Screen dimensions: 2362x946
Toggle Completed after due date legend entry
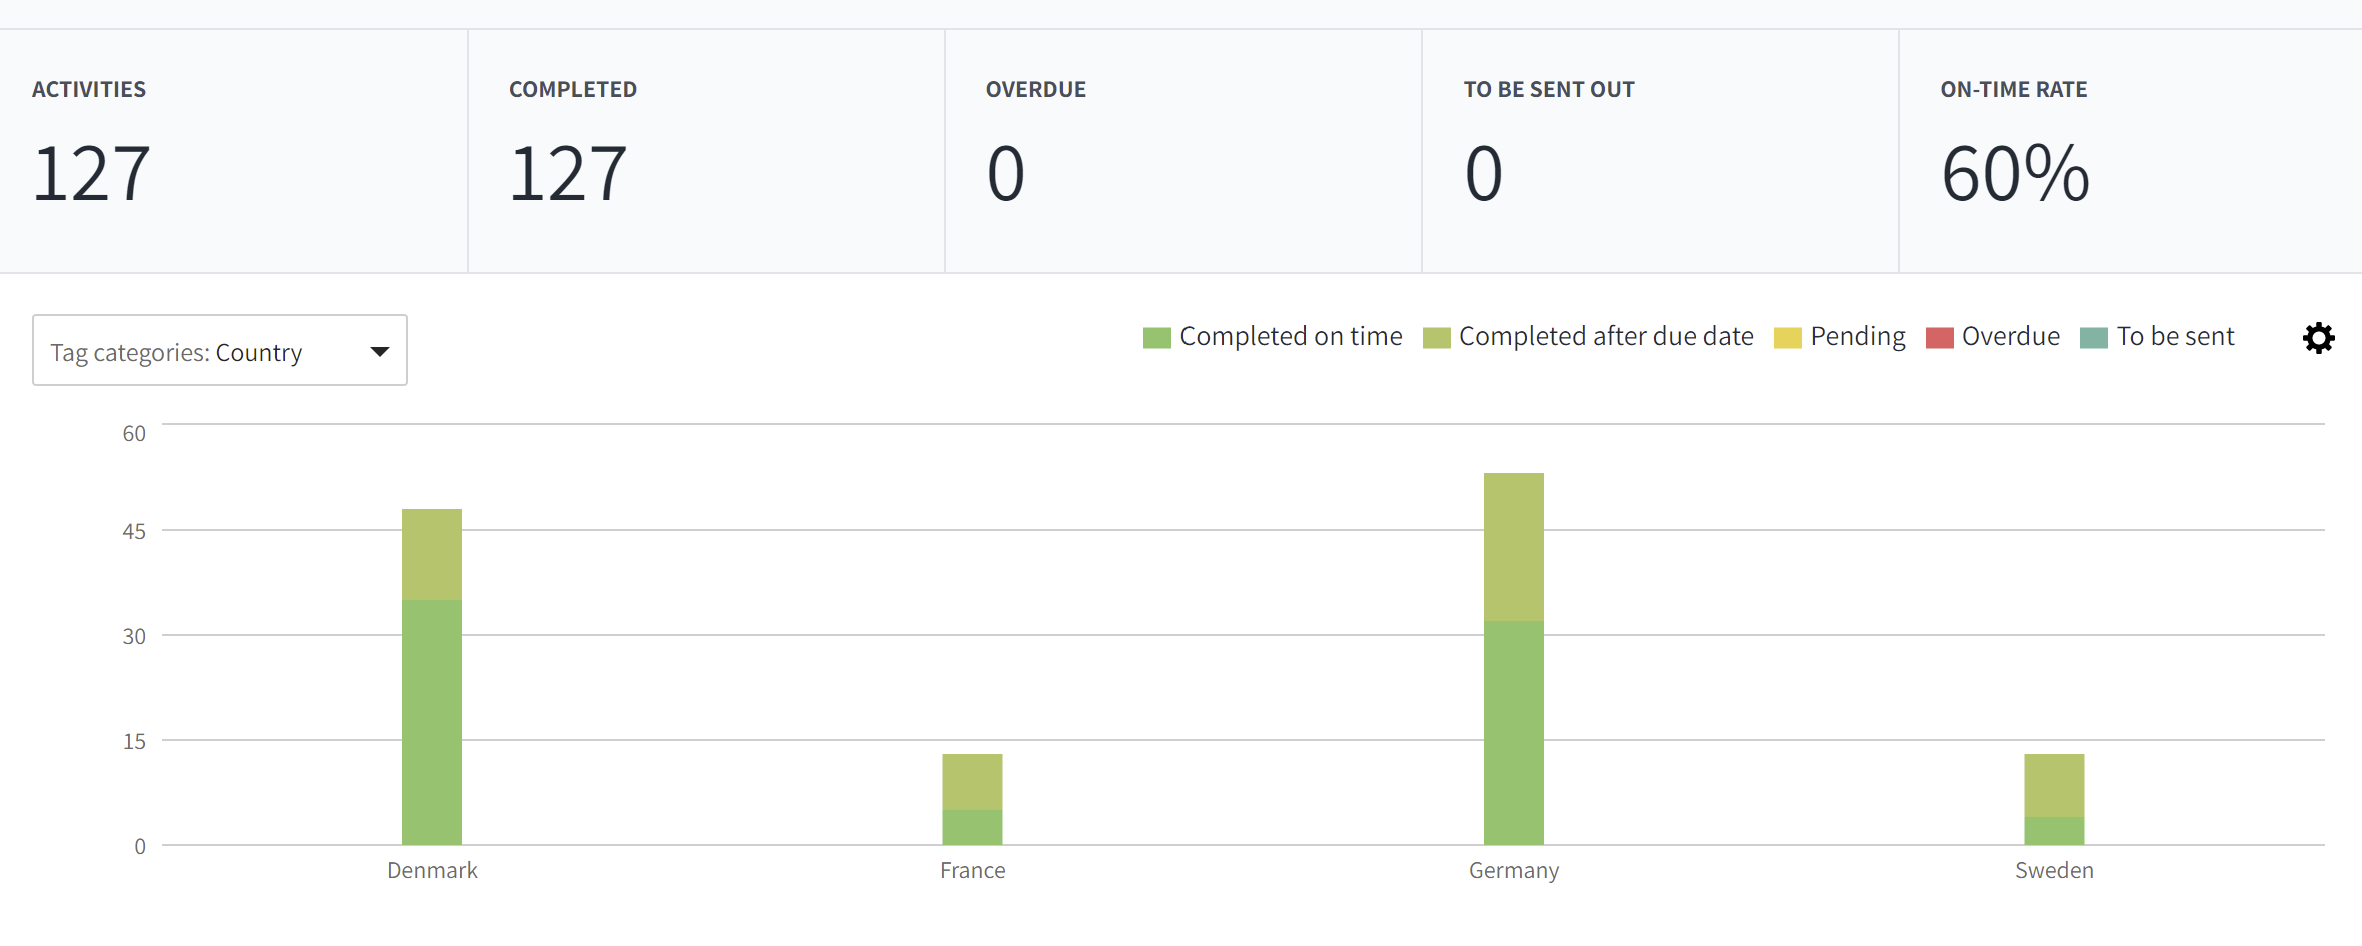1588,337
